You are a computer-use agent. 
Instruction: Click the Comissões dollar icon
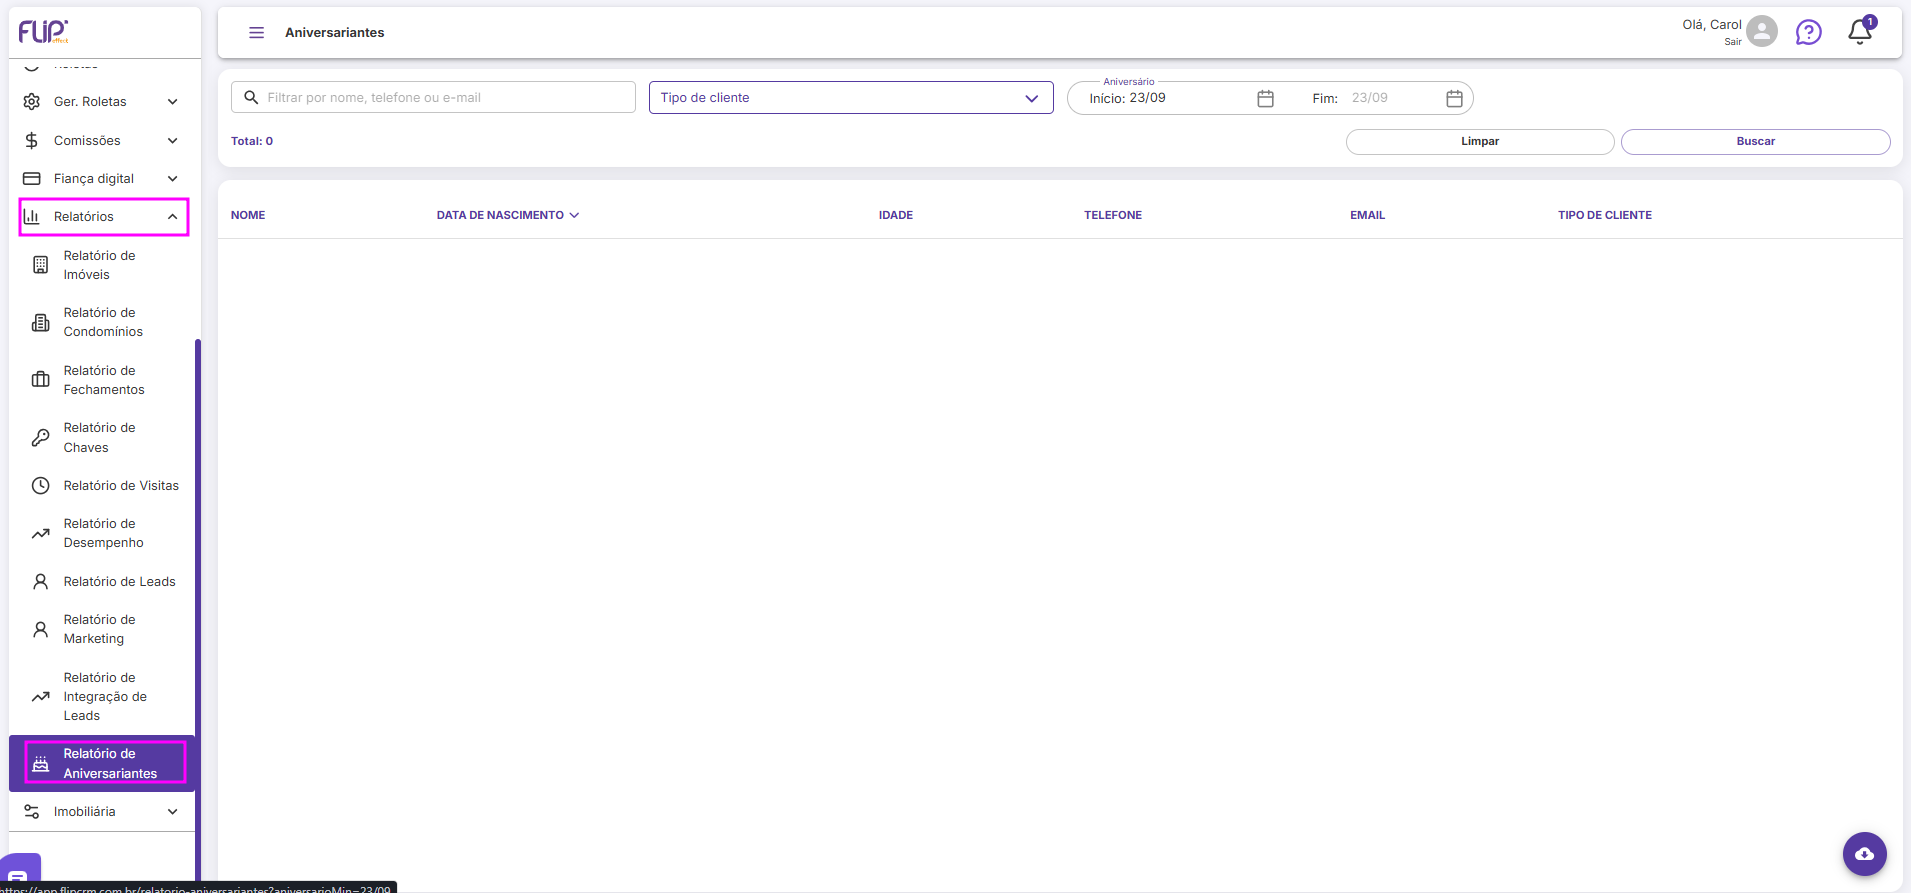32,141
